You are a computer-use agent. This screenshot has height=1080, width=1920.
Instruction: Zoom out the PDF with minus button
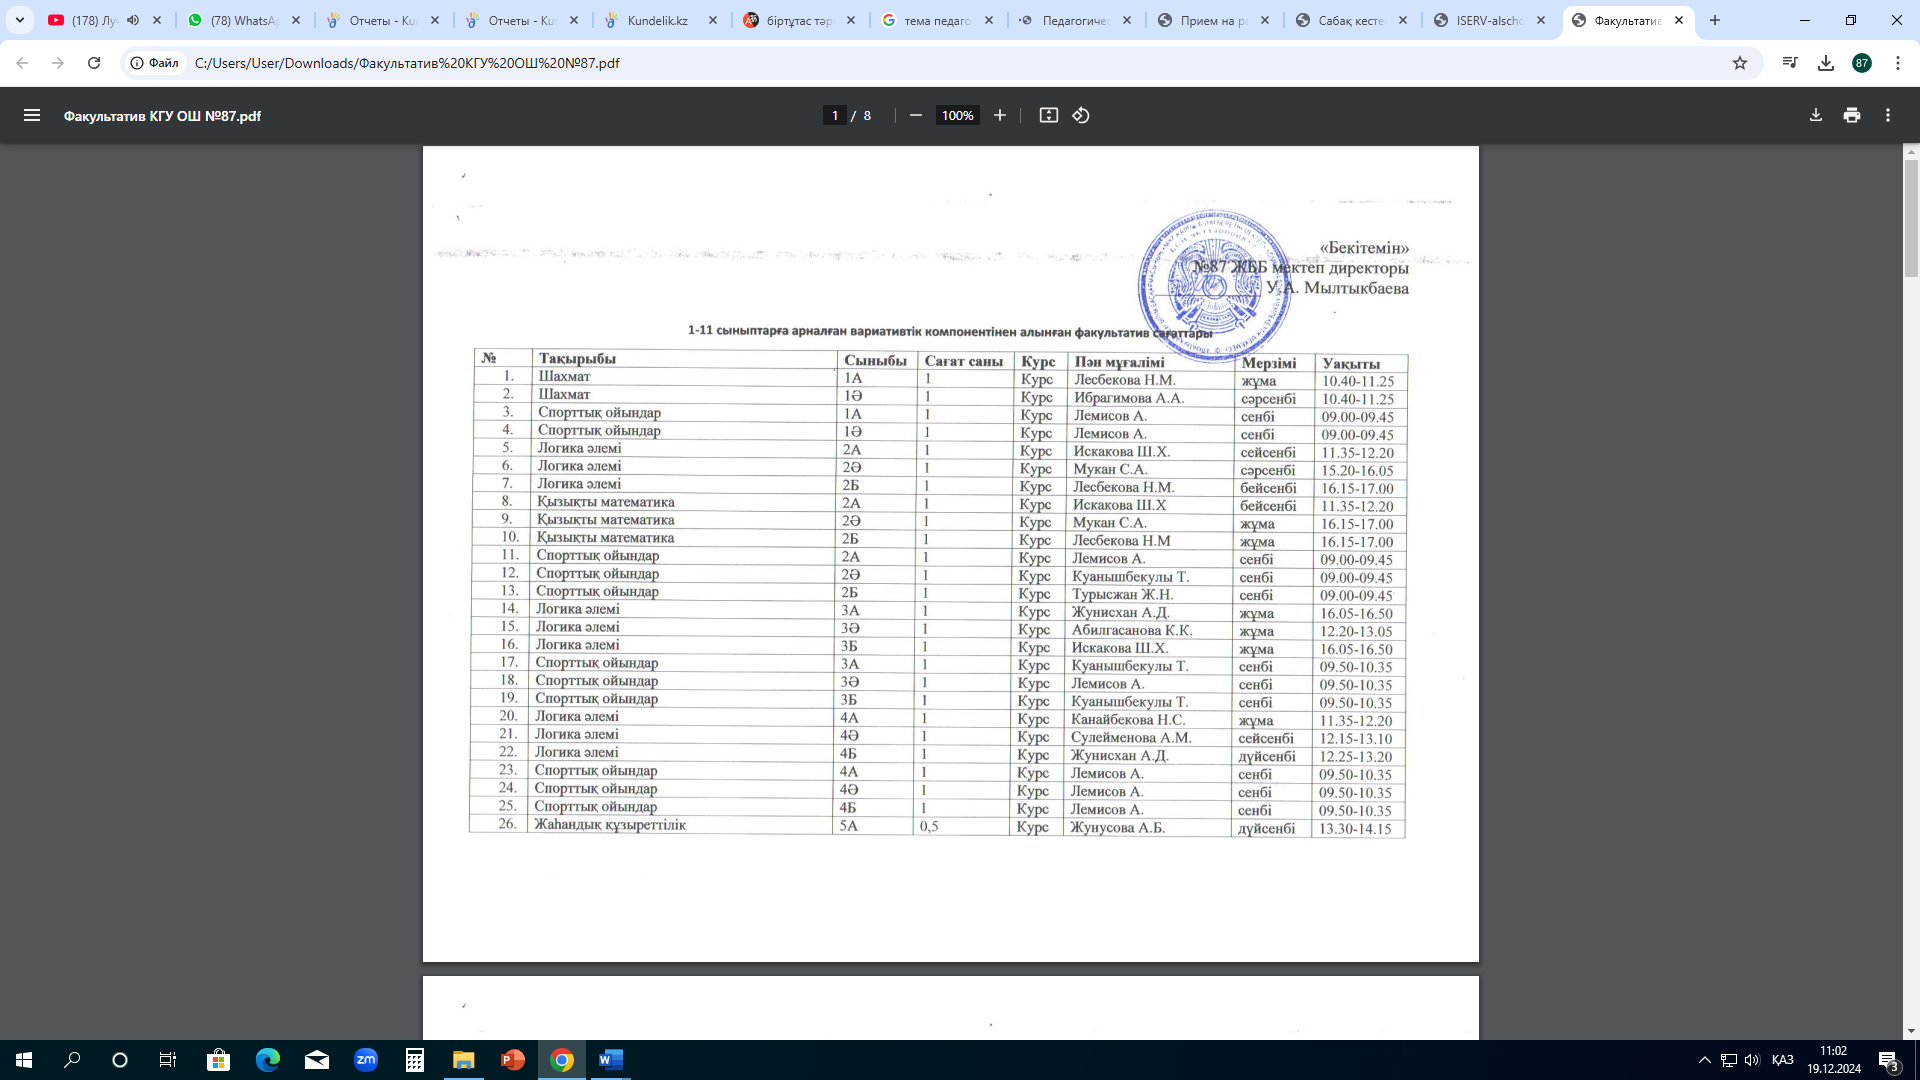point(915,115)
